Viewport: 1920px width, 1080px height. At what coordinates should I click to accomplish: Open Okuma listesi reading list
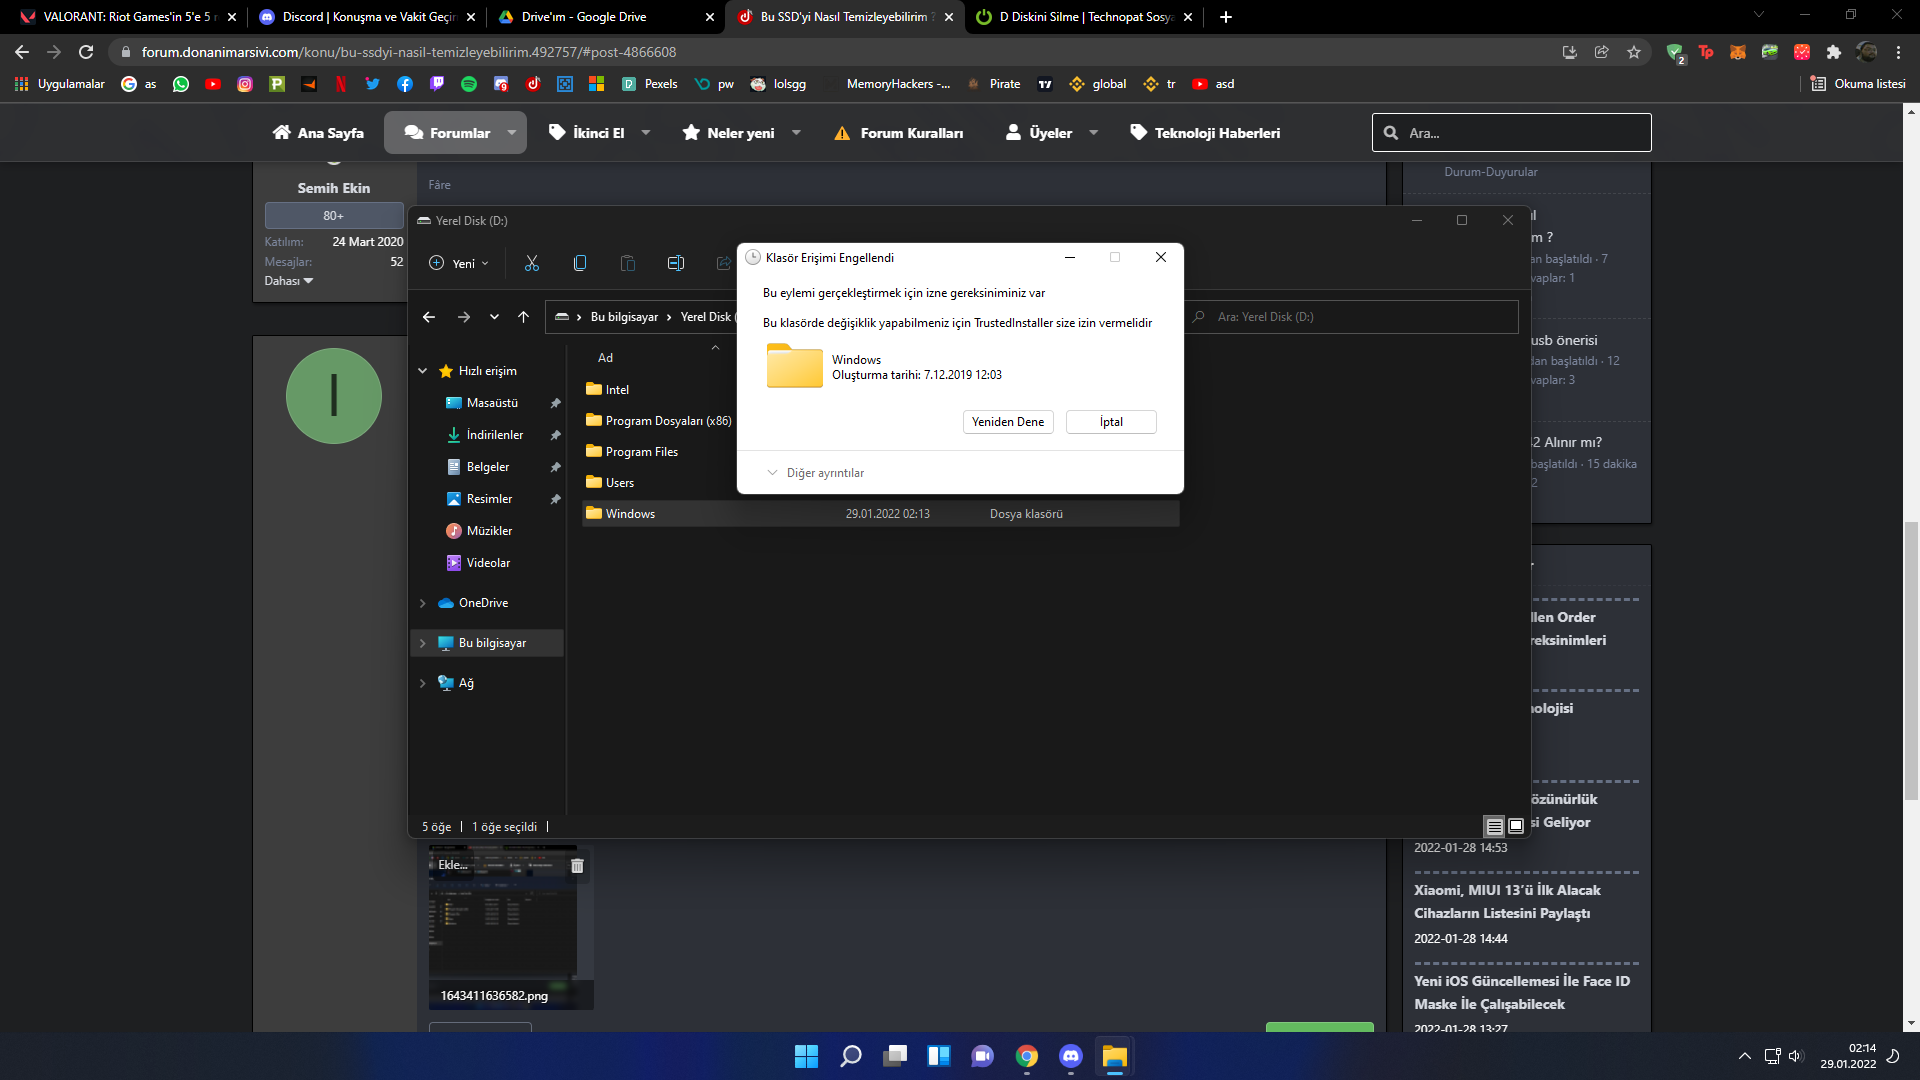click(1858, 84)
